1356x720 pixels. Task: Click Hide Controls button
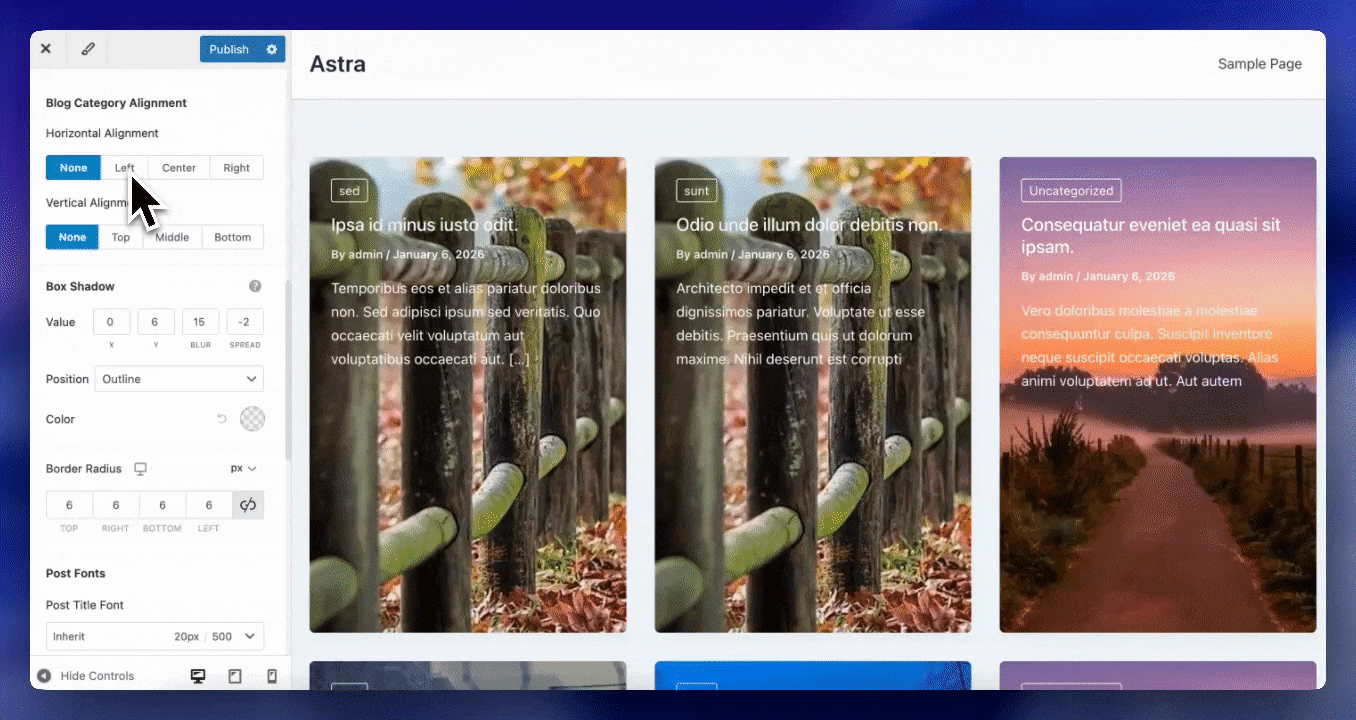(86, 676)
